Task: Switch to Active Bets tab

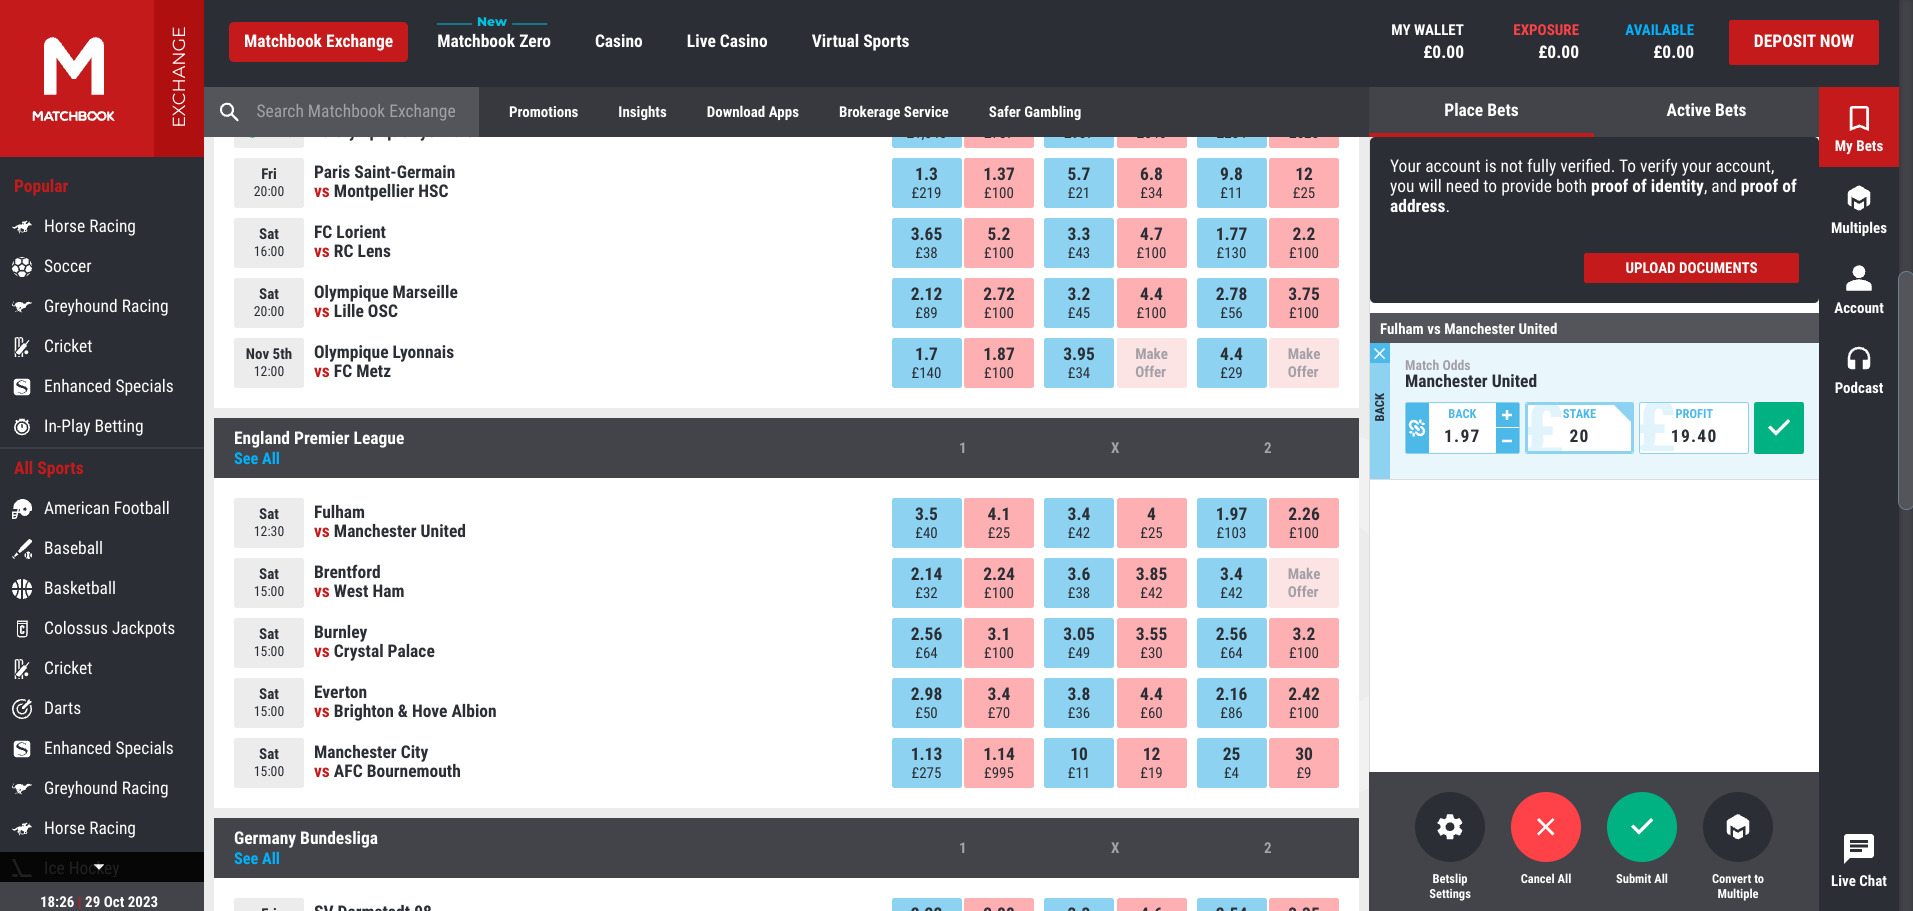Action: pos(1706,111)
